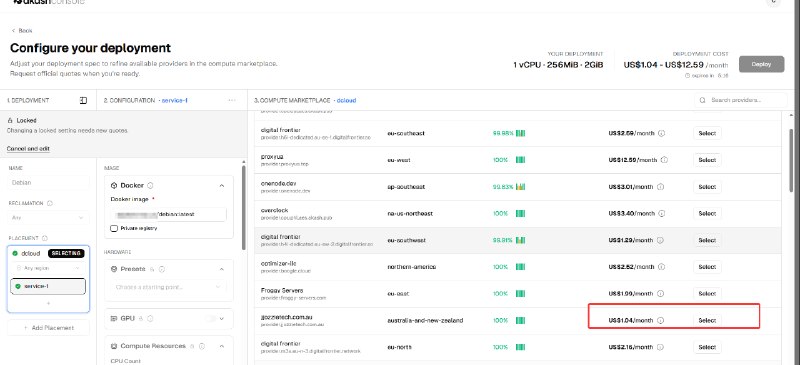Viewport: 800px width, 365px height.
Task: Show info for the Placement label
Action: [45, 238]
